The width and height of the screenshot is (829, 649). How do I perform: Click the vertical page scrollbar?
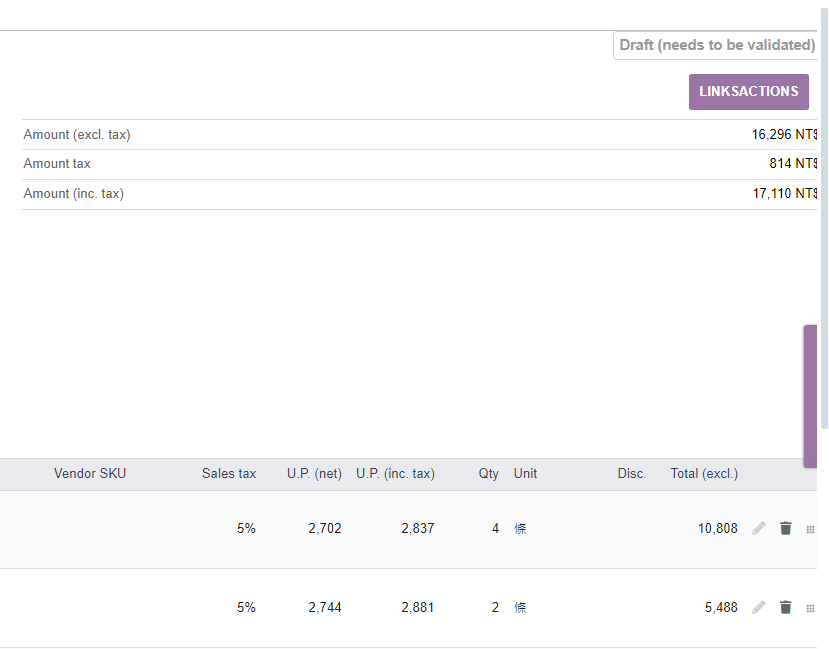coord(824,218)
